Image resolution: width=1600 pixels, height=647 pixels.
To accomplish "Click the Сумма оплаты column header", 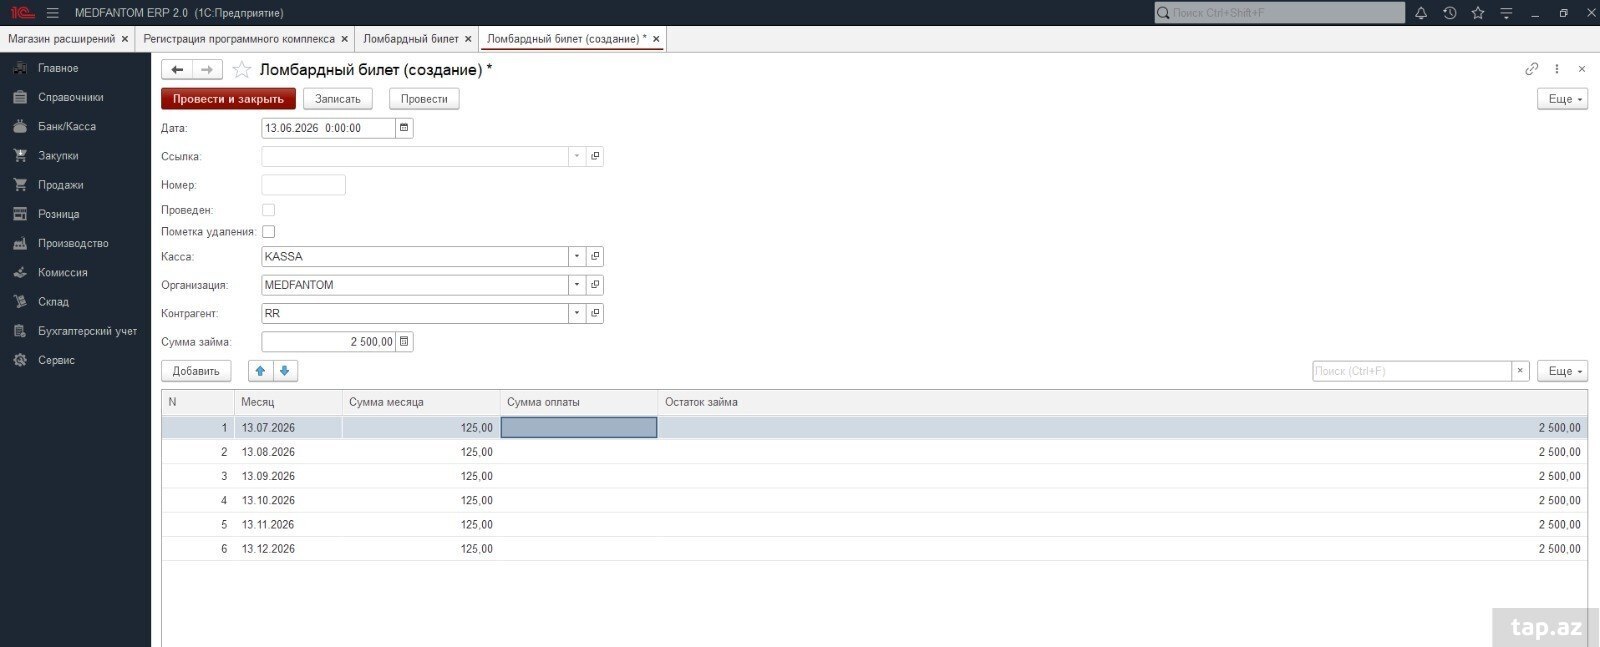I will [579, 402].
